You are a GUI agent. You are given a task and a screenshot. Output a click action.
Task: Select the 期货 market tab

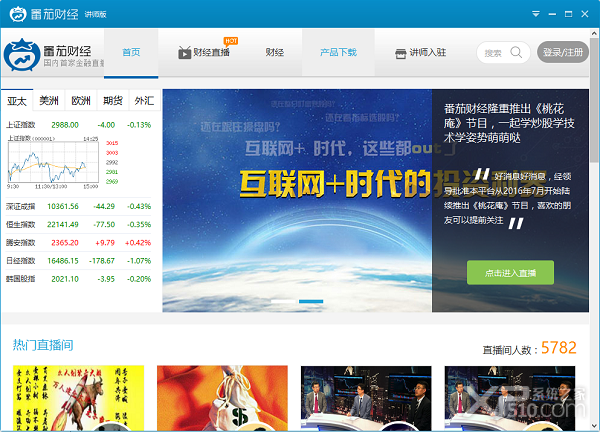[113, 101]
